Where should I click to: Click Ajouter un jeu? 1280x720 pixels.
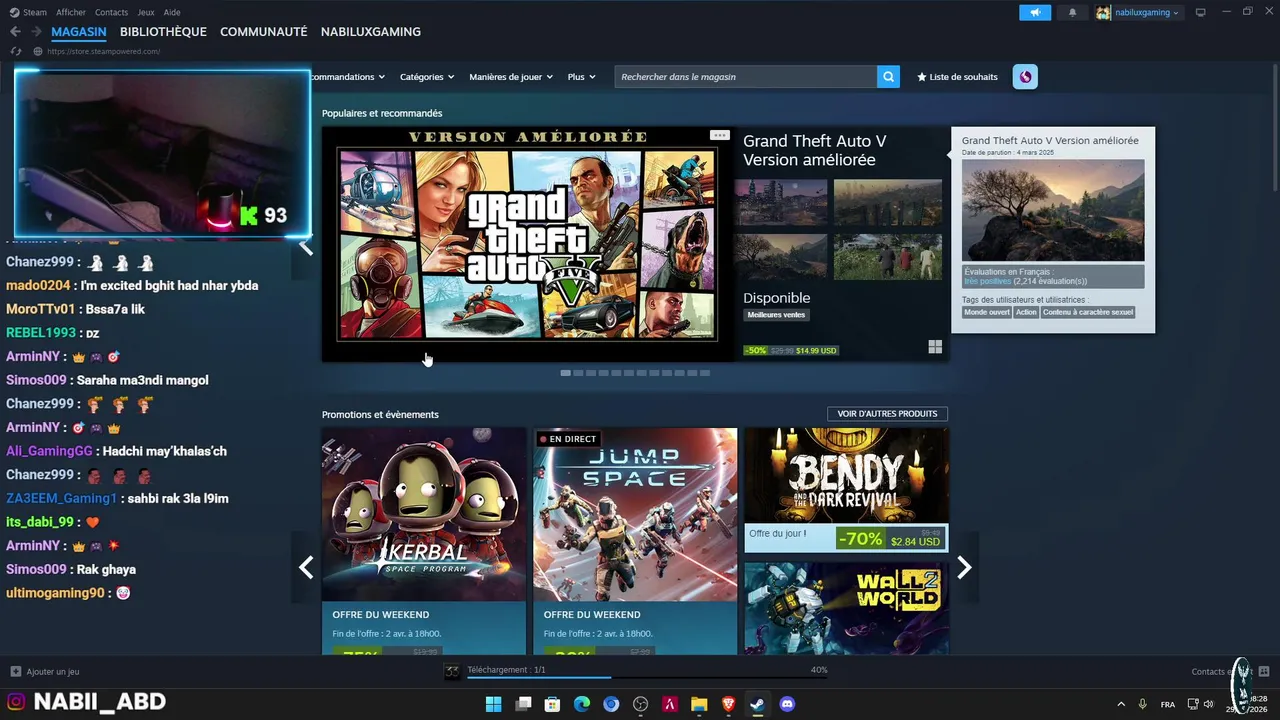click(x=53, y=672)
